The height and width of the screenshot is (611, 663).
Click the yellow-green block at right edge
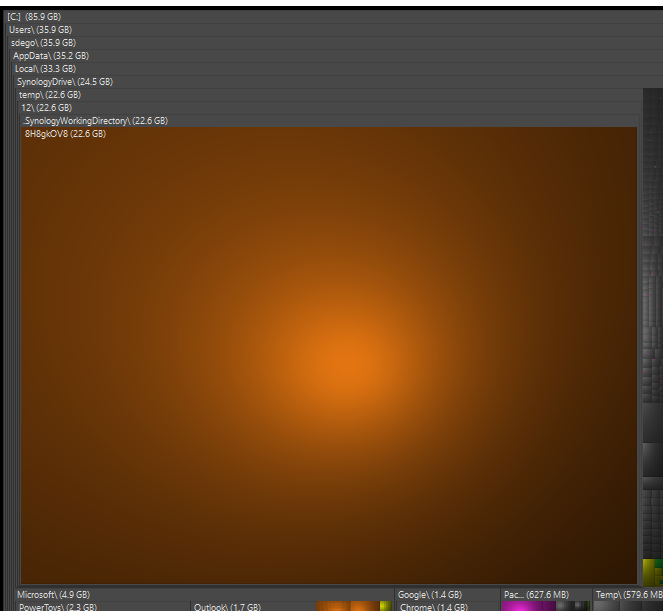click(x=650, y=572)
